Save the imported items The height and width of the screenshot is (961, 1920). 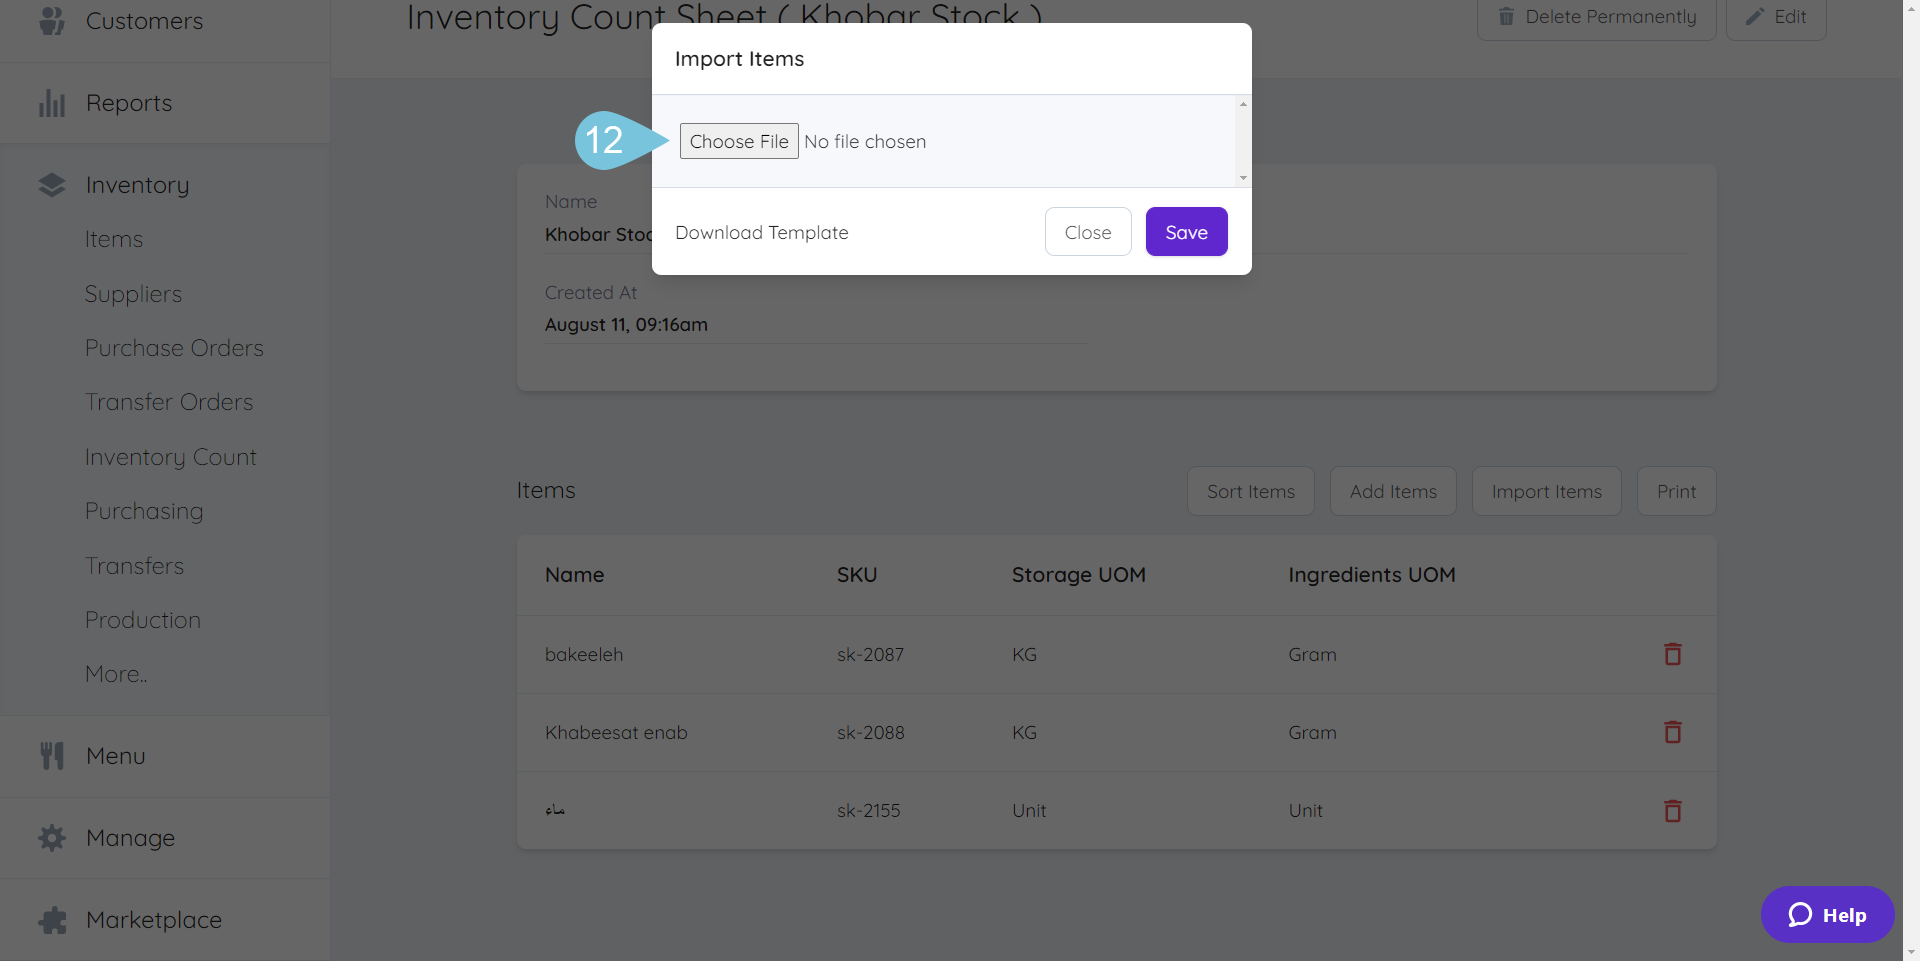pos(1186,232)
